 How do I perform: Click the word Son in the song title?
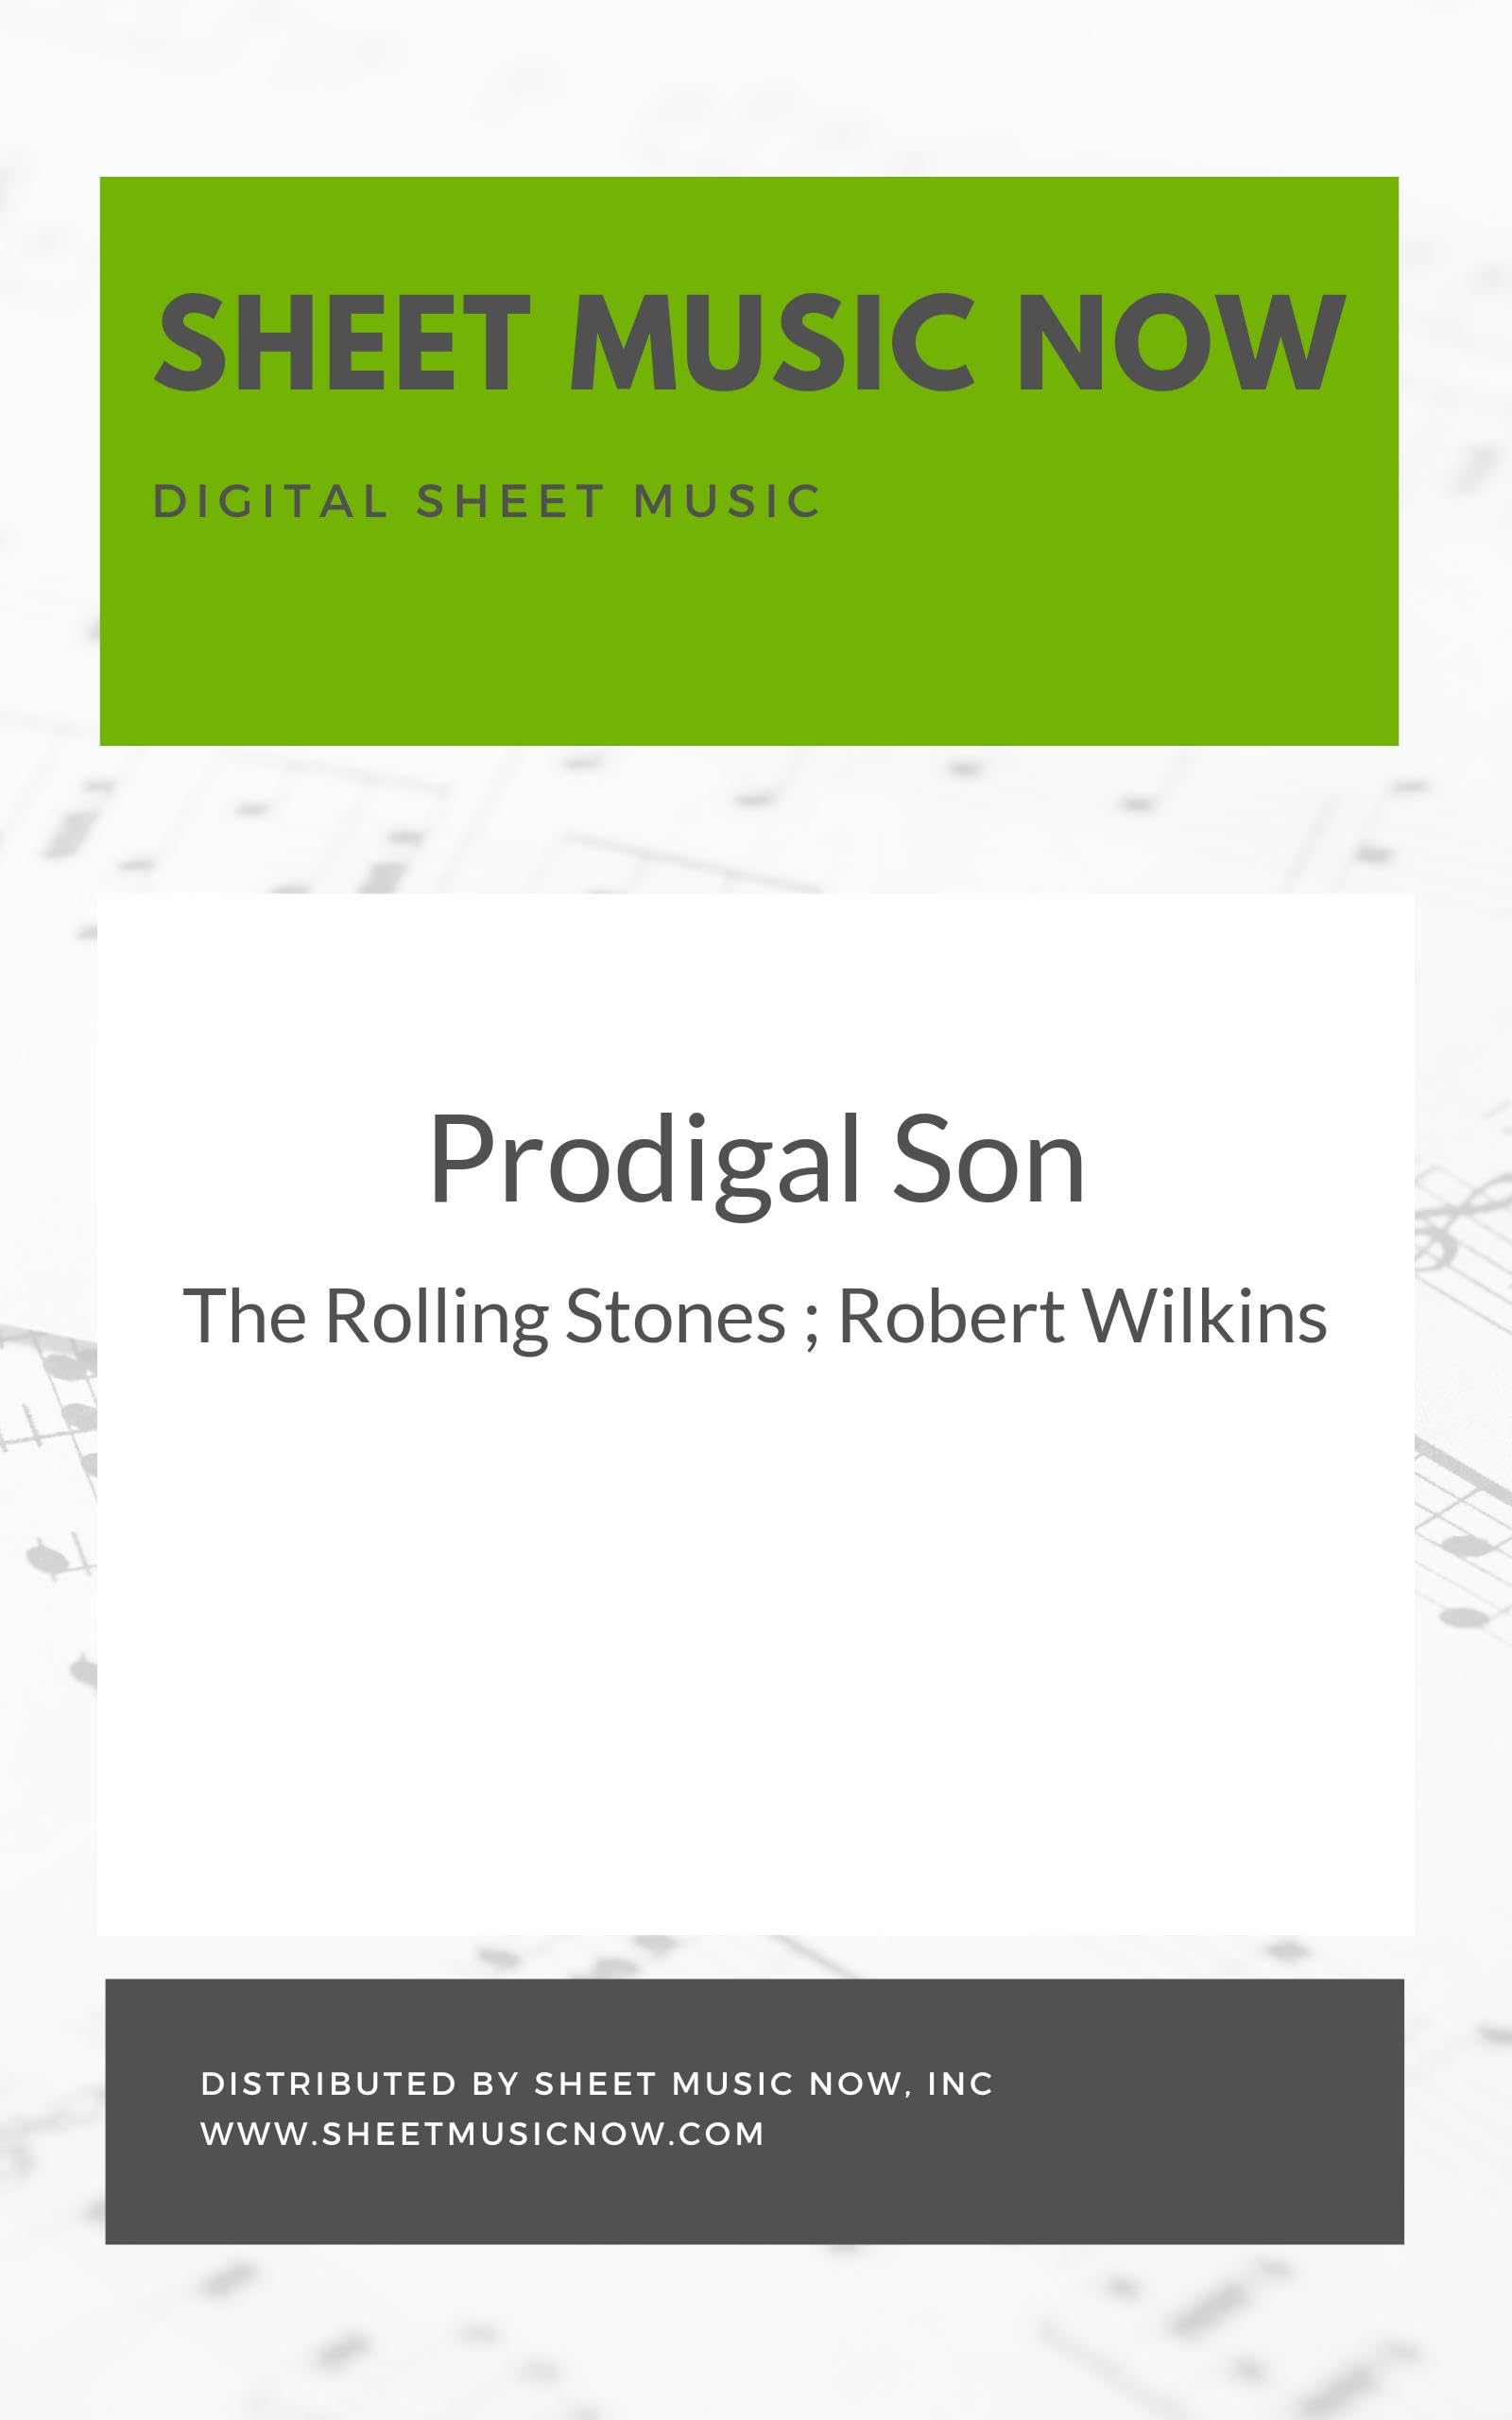click(x=988, y=1160)
